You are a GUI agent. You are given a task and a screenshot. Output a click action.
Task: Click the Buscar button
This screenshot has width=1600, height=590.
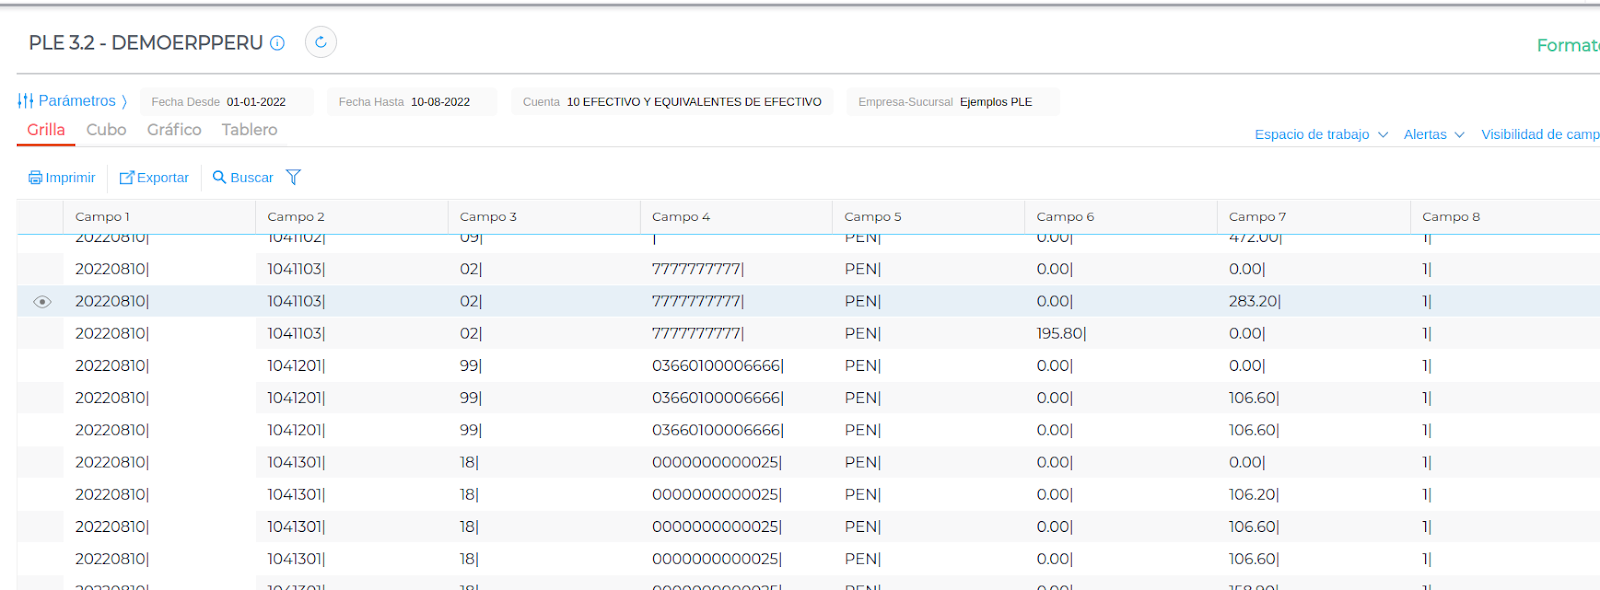pos(243,177)
